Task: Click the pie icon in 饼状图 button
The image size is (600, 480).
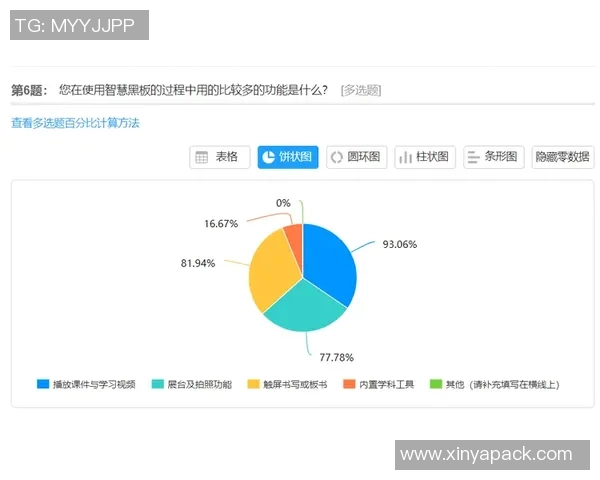Action: coord(269,157)
